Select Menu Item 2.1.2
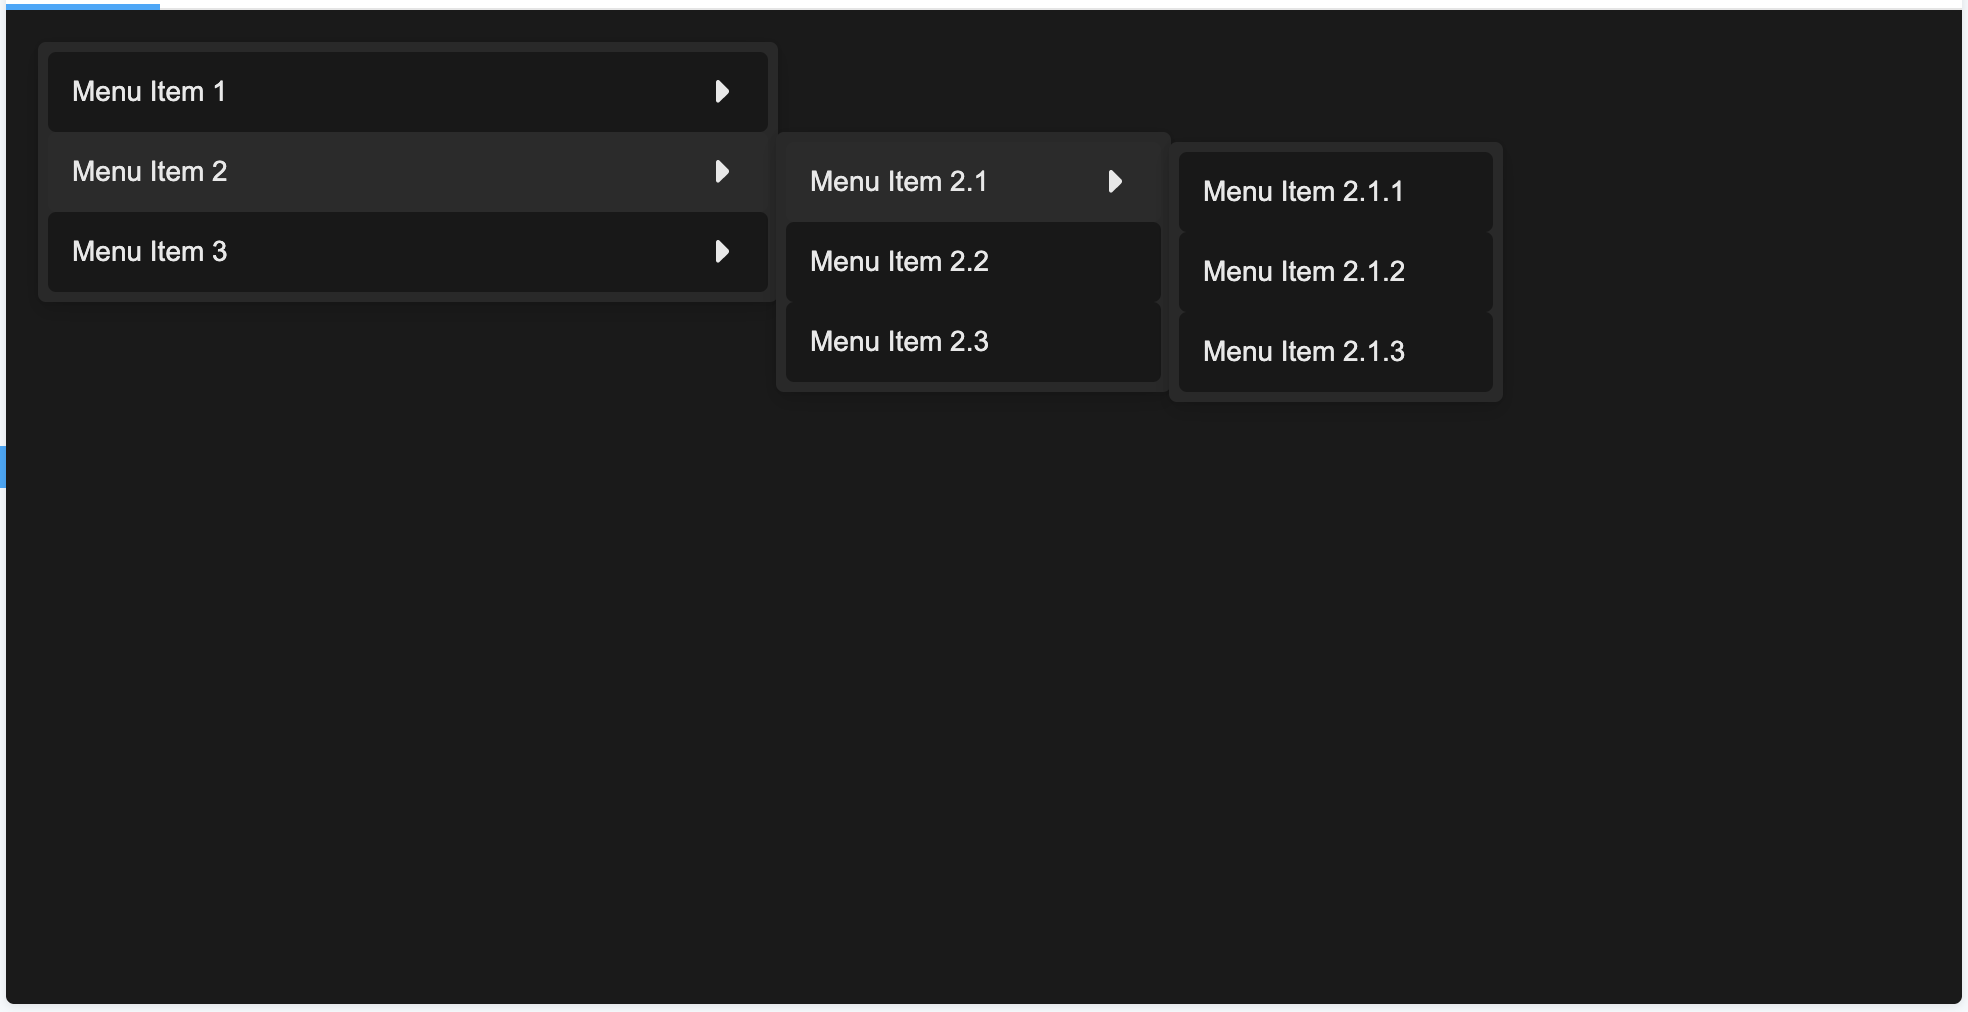The height and width of the screenshot is (1012, 1968). pyautogui.click(x=1336, y=272)
